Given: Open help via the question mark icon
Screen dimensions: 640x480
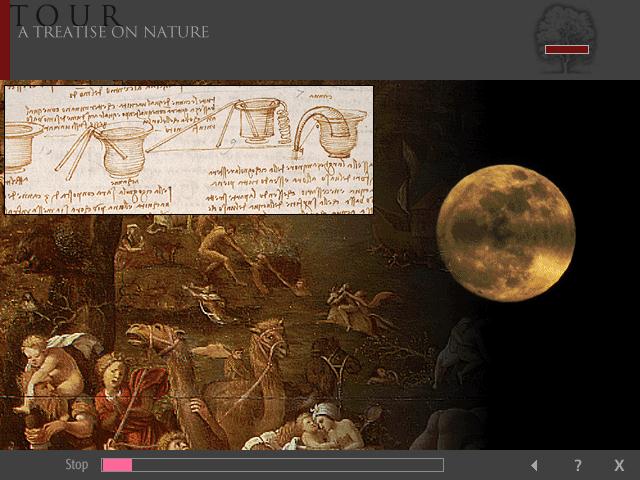Looking at the screenshot, I should coord(577,465).
